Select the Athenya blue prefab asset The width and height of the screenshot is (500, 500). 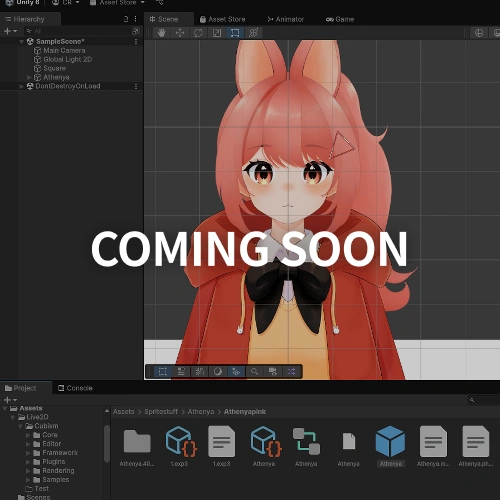click(390, 447)
